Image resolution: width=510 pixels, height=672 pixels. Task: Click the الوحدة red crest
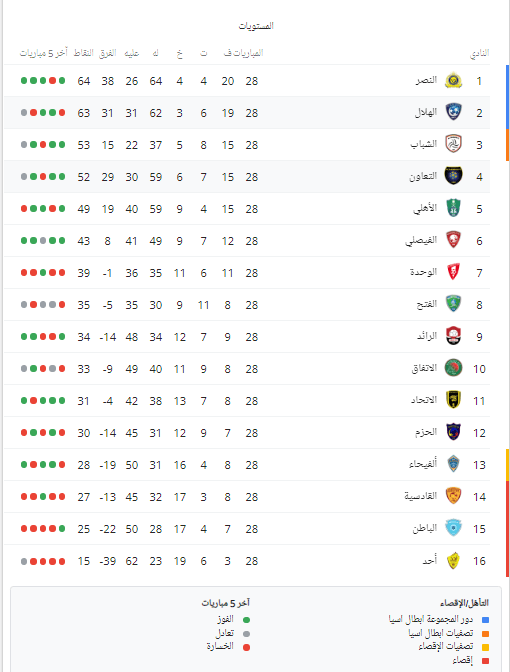click(x=453, y=272)
